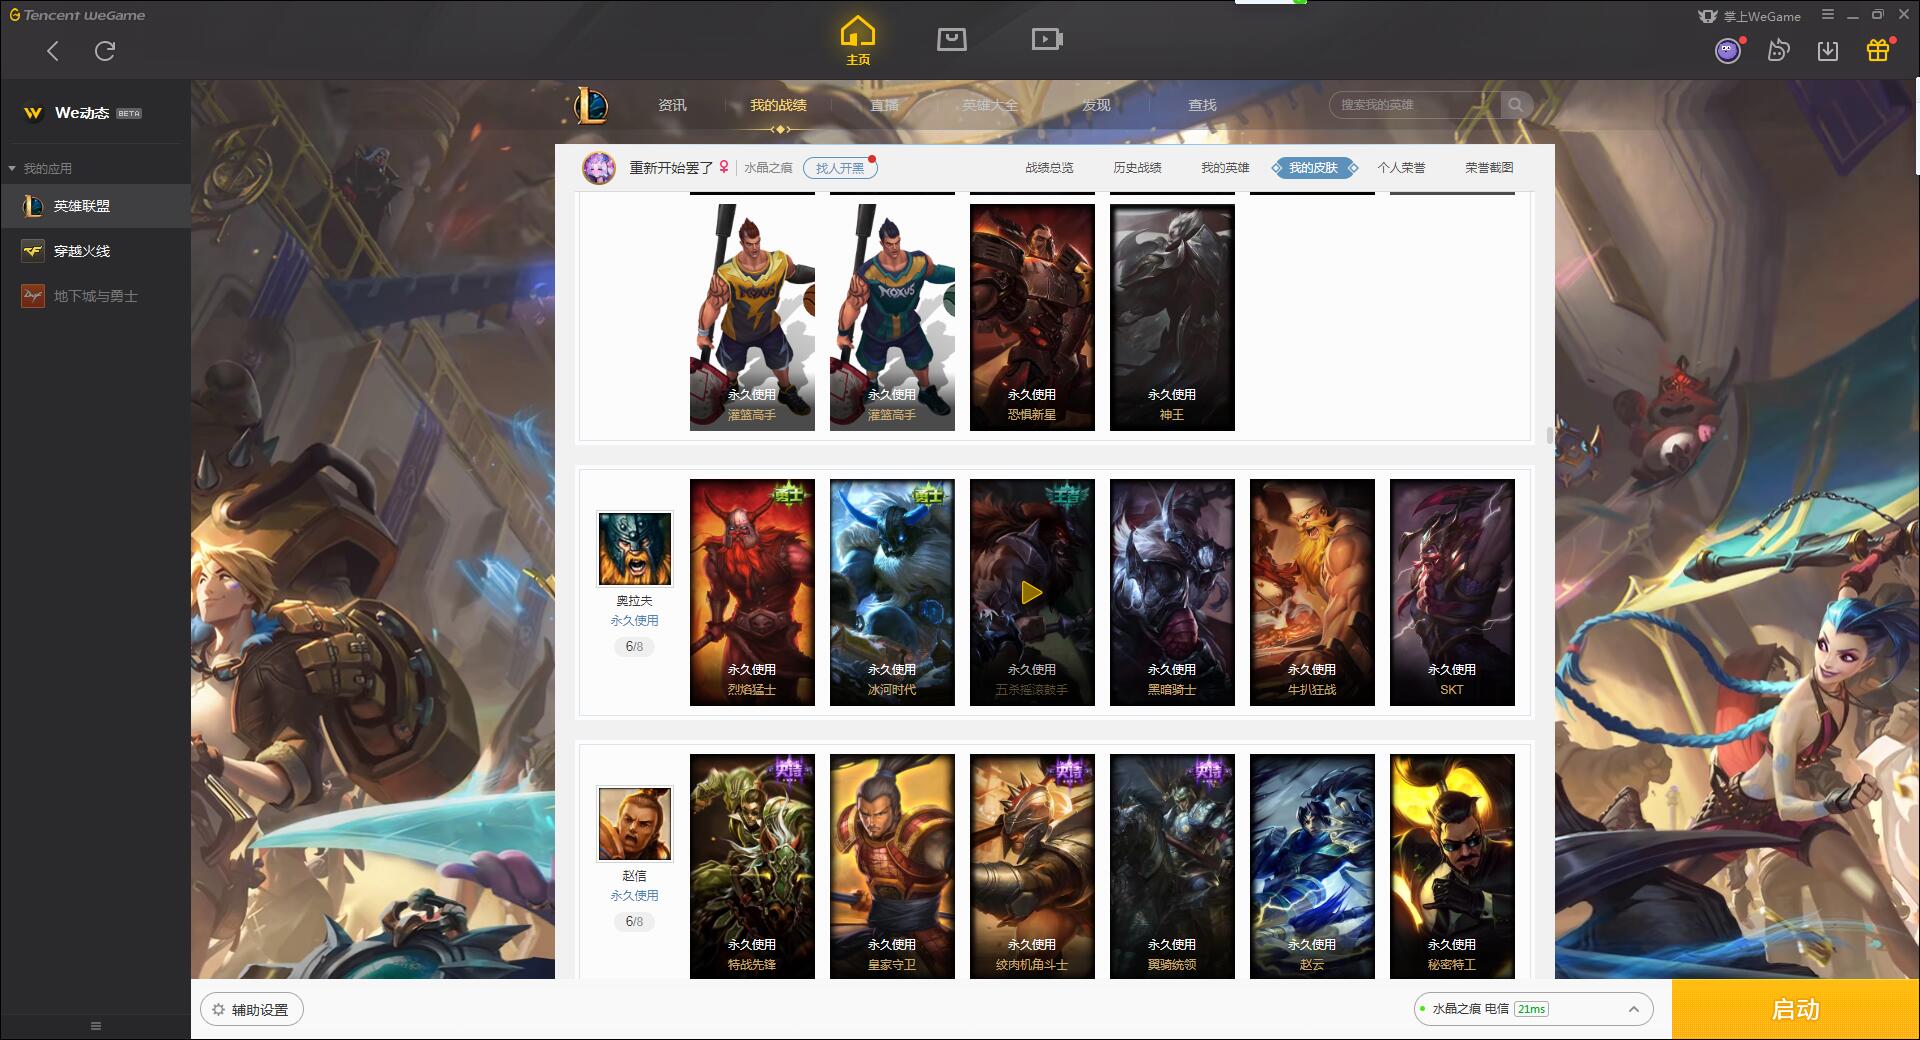
Task: Open the 翼骑统领 skin card
Action: coord(1172,866)
